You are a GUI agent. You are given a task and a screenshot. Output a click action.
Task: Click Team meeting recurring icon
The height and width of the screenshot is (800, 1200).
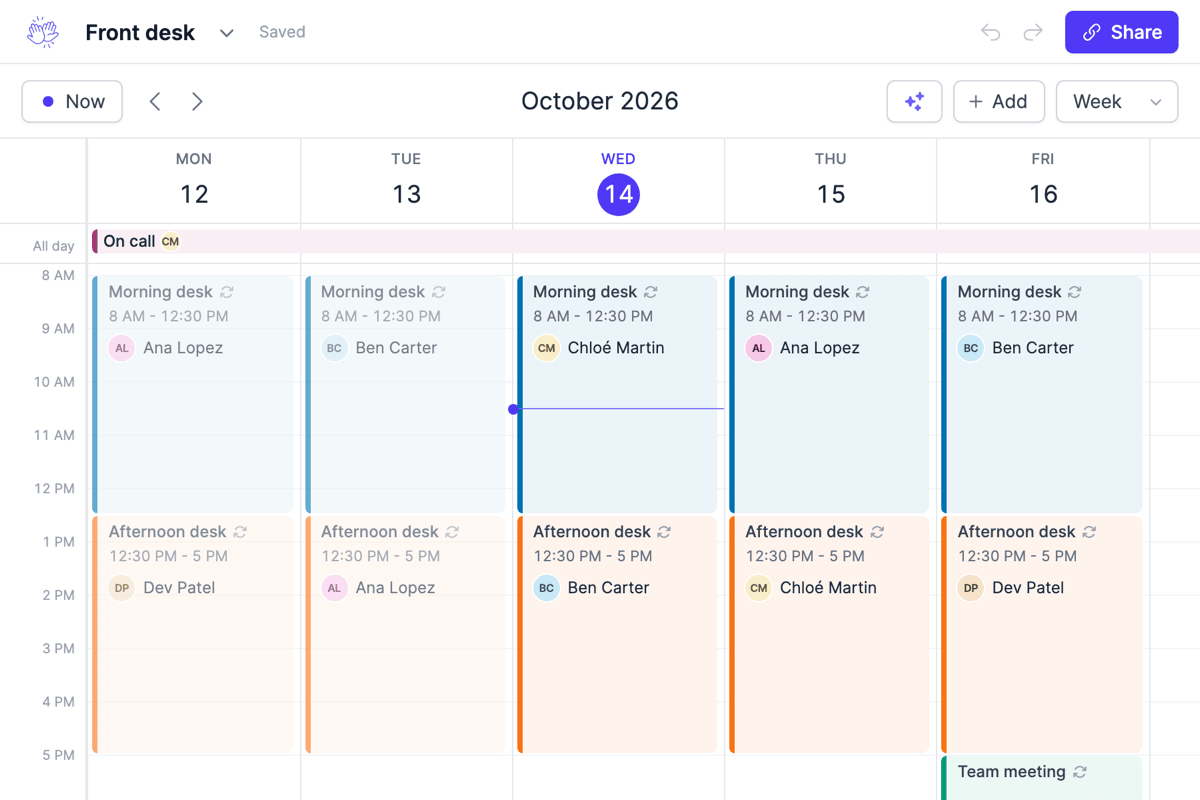click(x=1080, y=772)
